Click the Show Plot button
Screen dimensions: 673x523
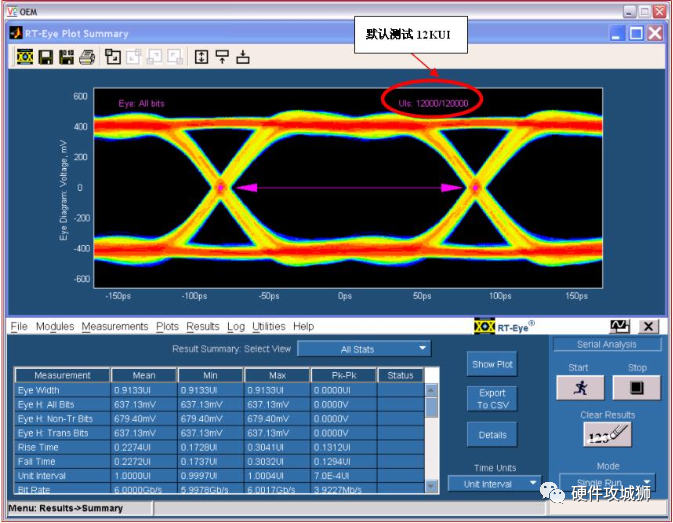(492, 365)
